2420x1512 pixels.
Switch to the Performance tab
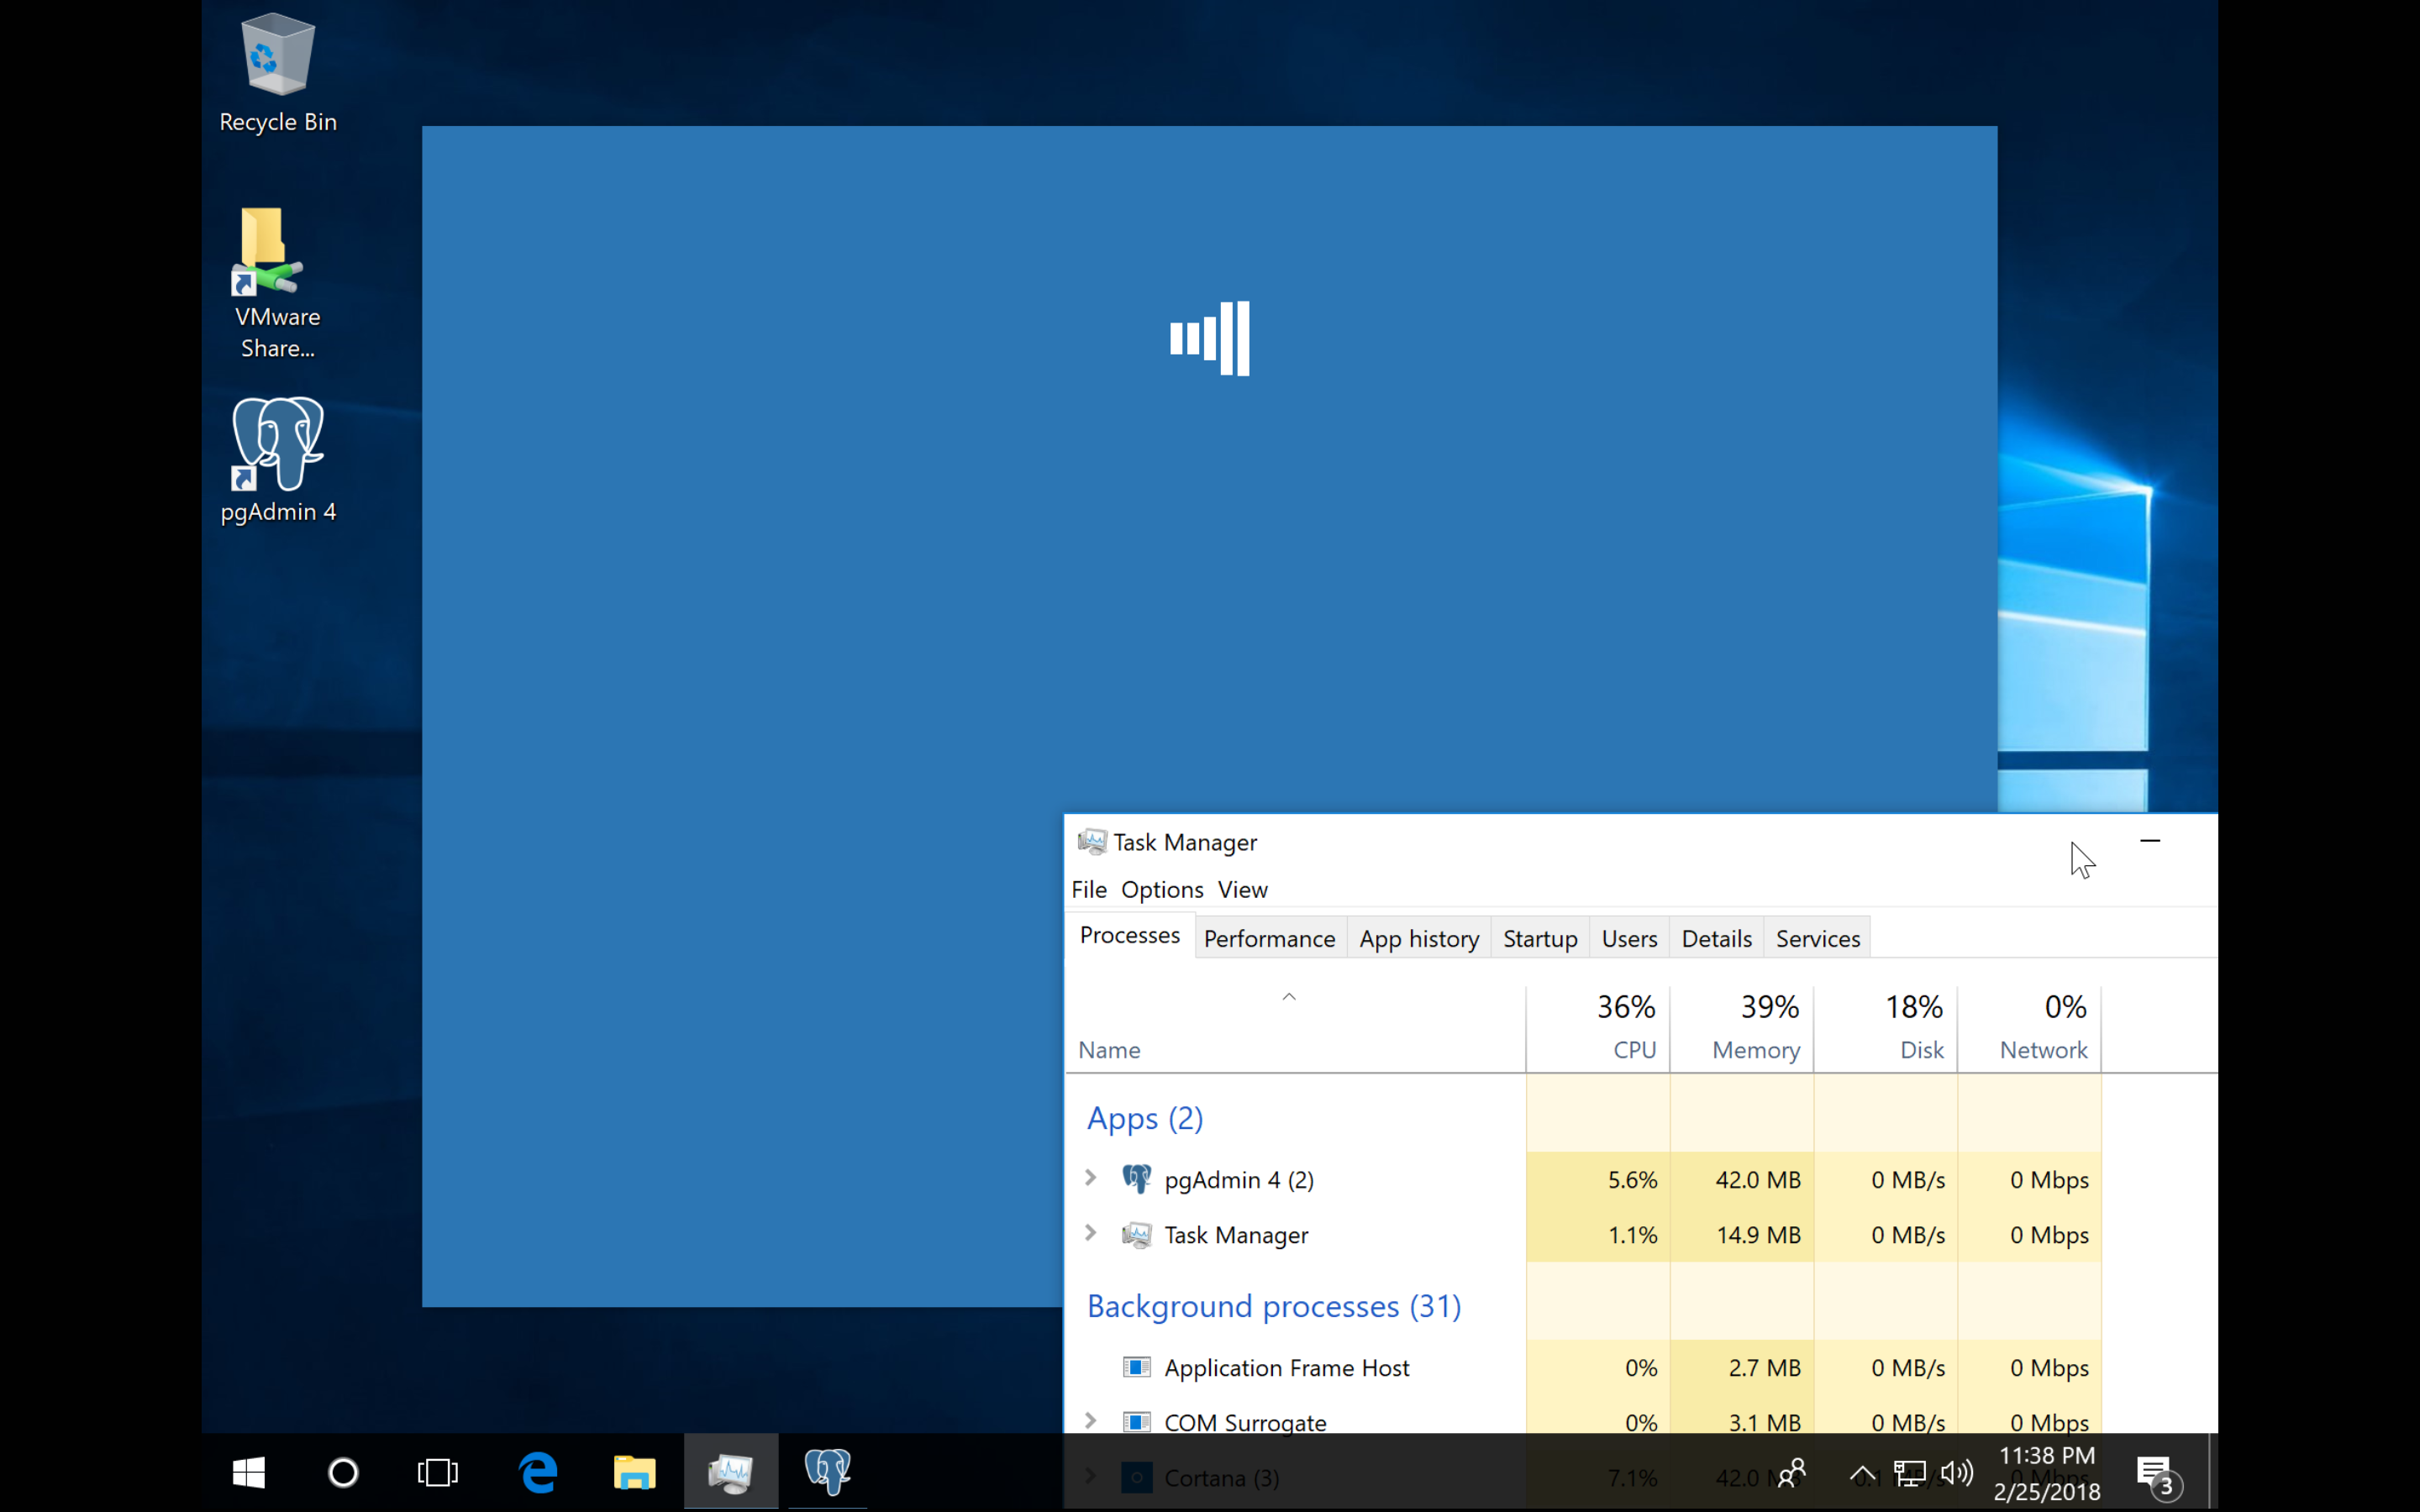[1268, 938]
